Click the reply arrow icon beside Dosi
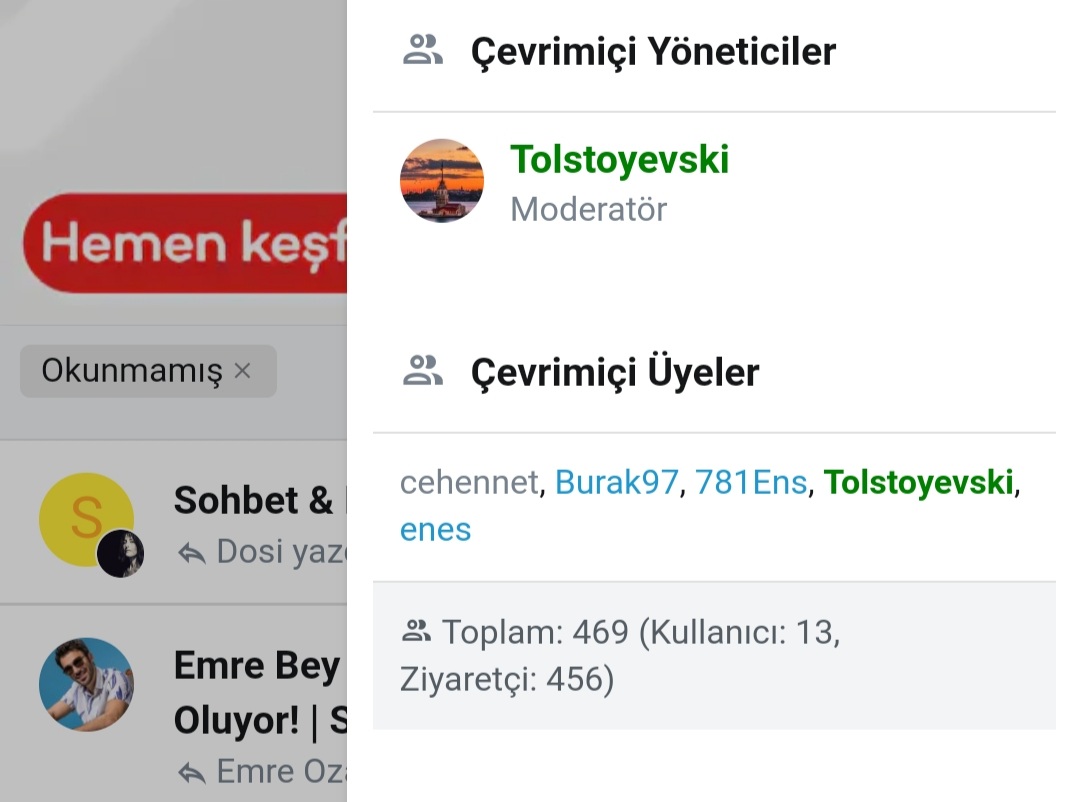Screen dimensions: 1080x802 pos(191,553)
